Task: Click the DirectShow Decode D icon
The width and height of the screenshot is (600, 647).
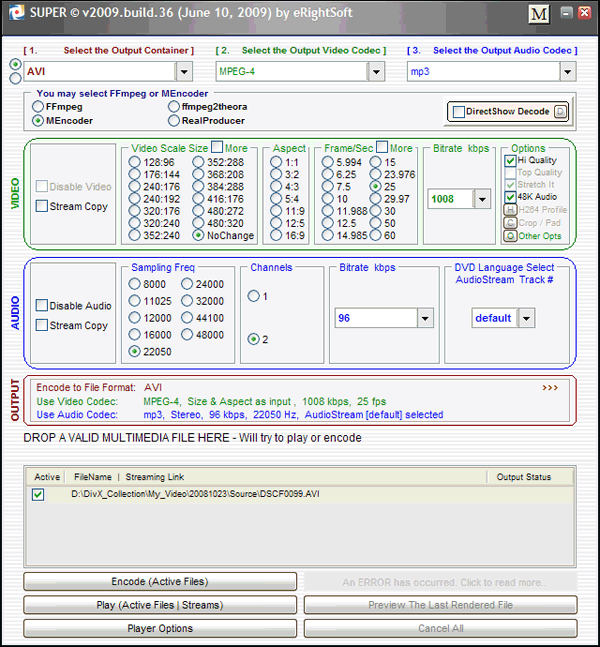Action: tap(560, 111)
